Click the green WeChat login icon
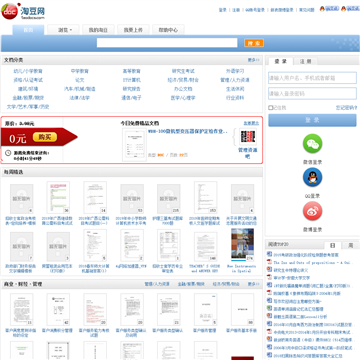 312,144
